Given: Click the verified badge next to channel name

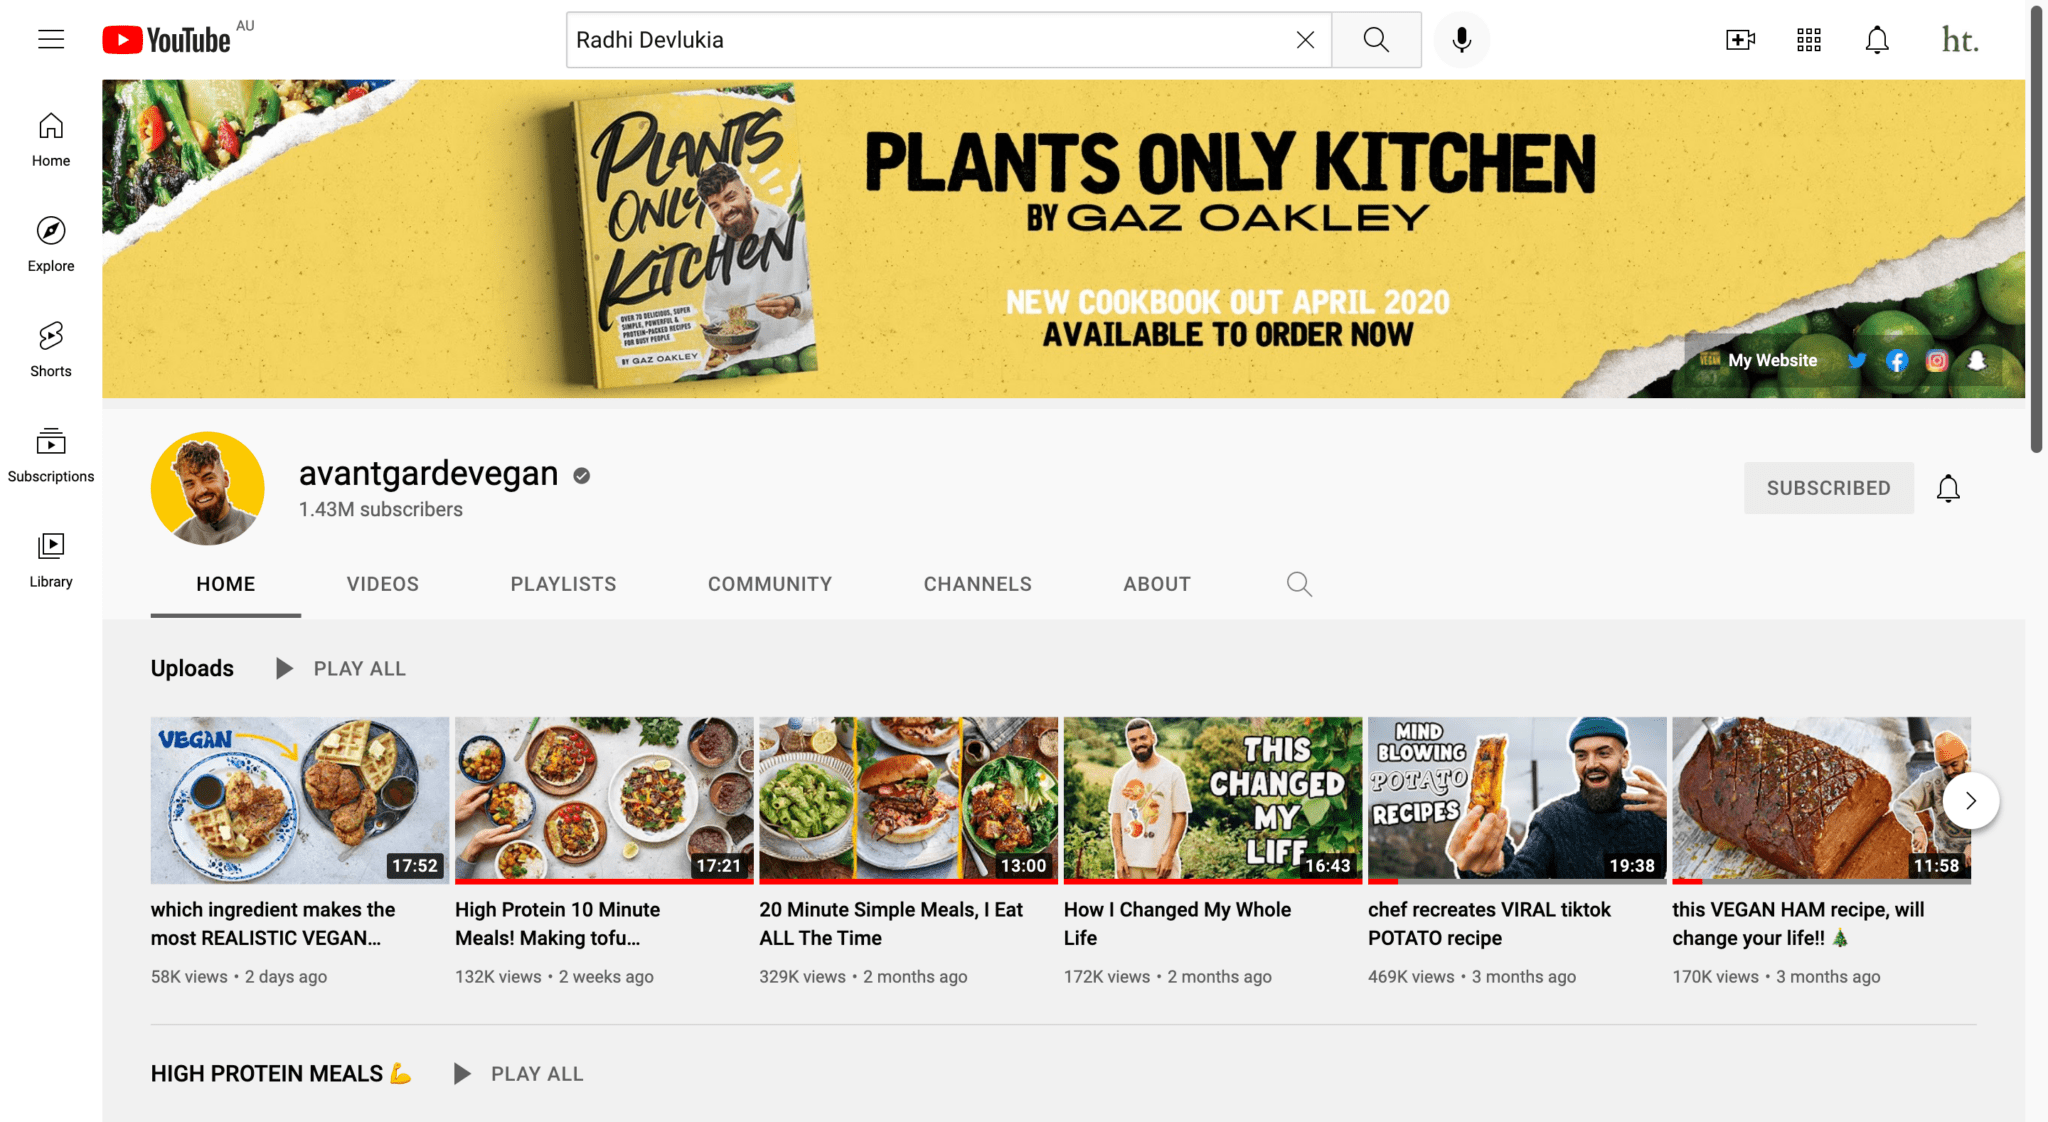Looking at the screenshot, I should click(581, 476).
